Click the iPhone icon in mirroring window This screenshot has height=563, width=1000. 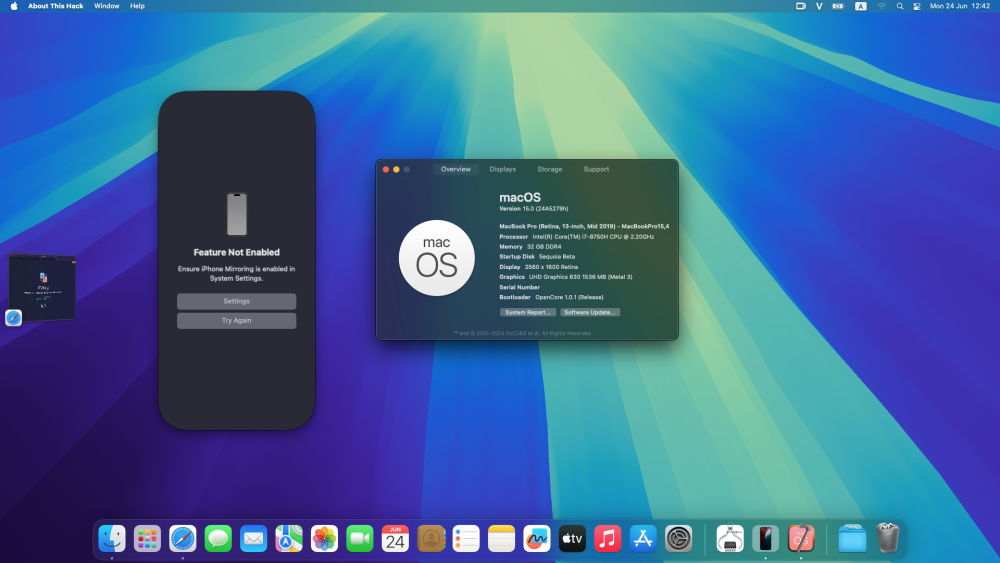pyautogui.click(x=237, y=214)
